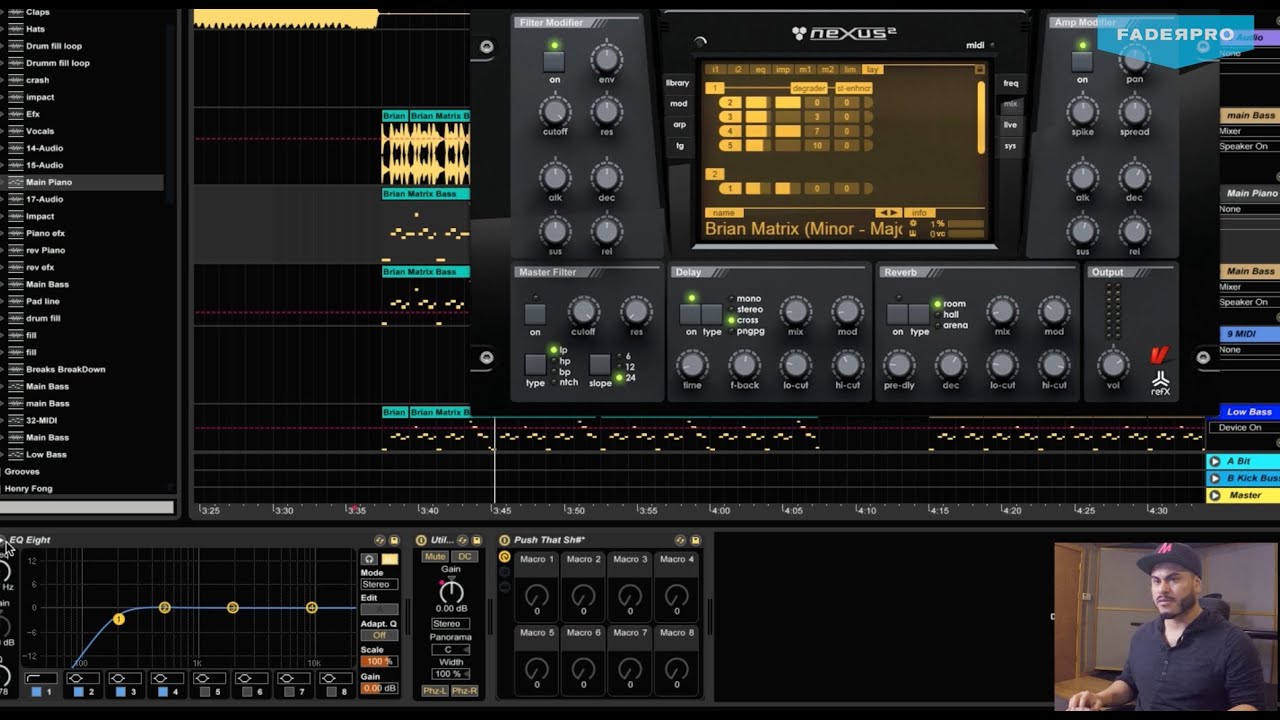
Task: Enable EQ Eight headphone audition icon
Action: click(x=370, y=559)
